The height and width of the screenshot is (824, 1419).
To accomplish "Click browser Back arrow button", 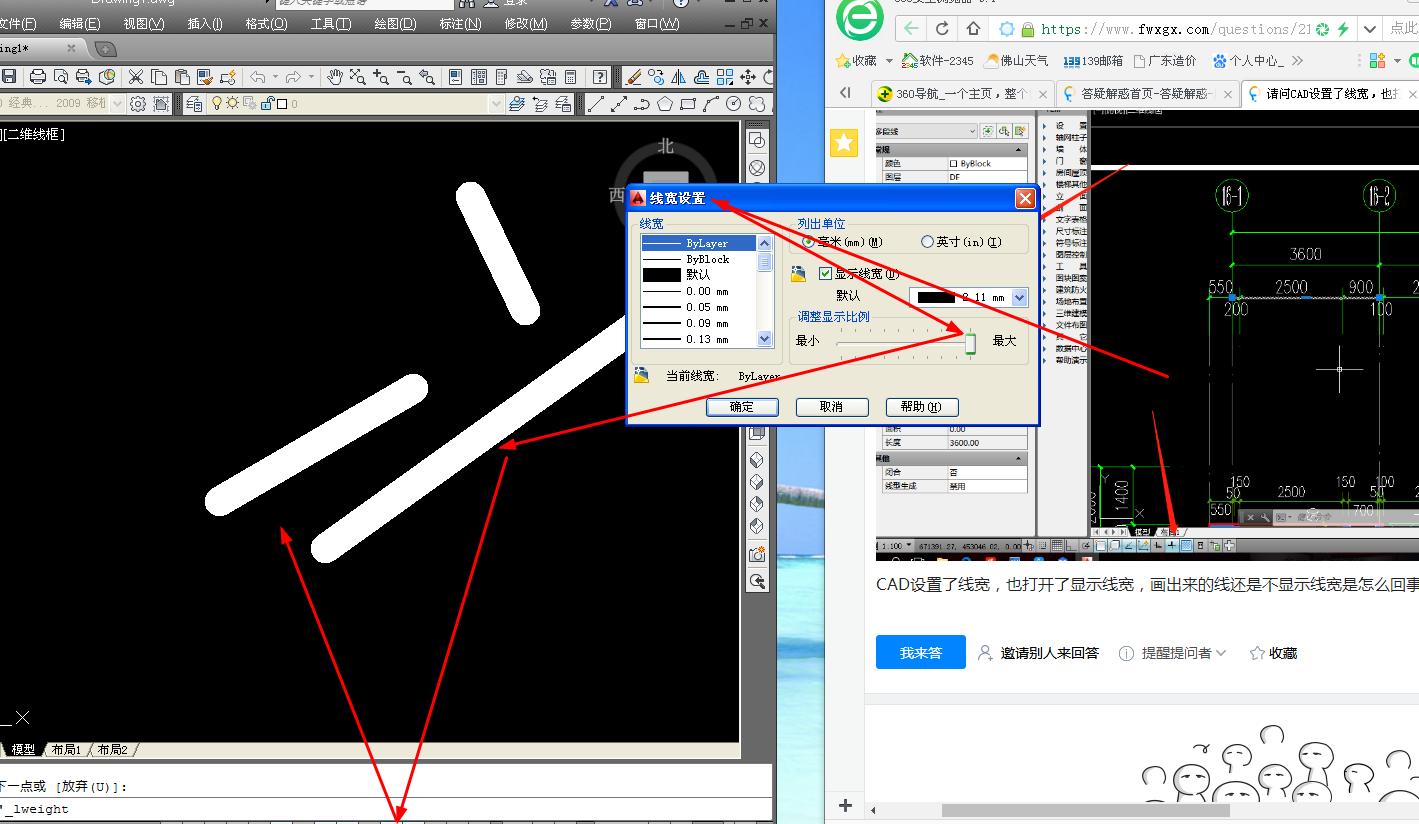I will click(911, 29).
